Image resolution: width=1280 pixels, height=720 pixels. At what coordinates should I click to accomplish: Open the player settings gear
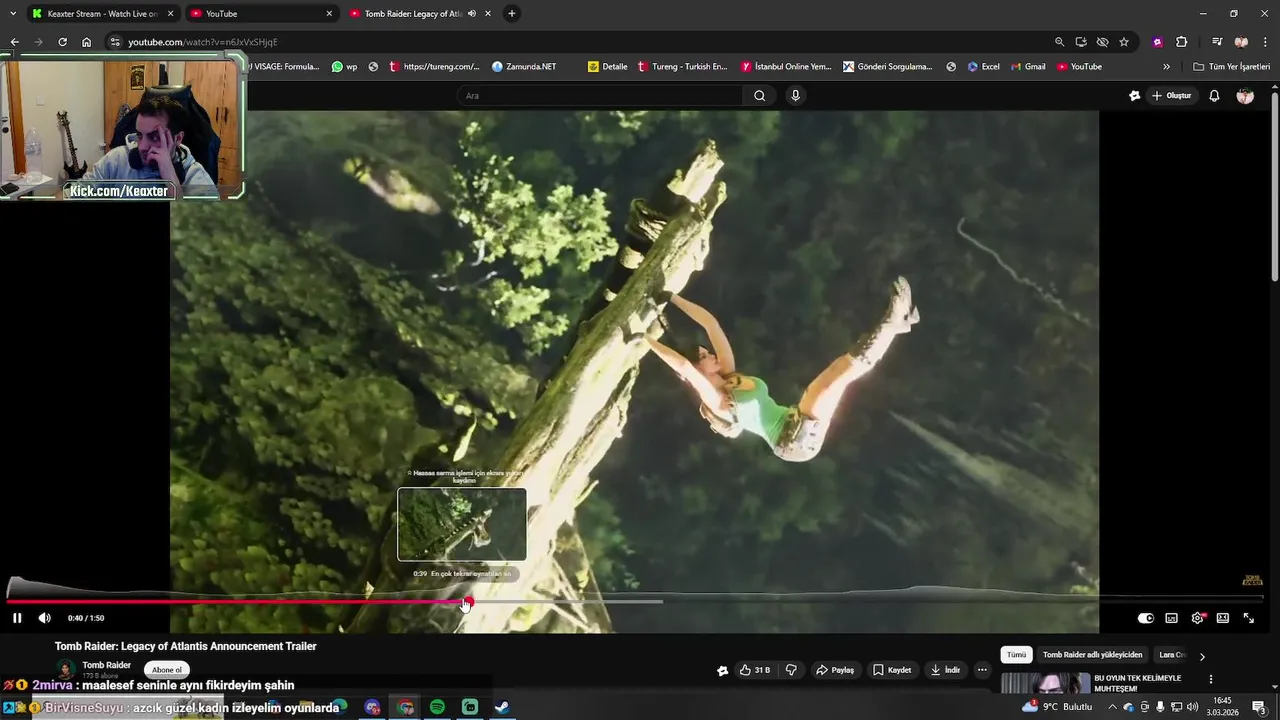click(1197, 618)
